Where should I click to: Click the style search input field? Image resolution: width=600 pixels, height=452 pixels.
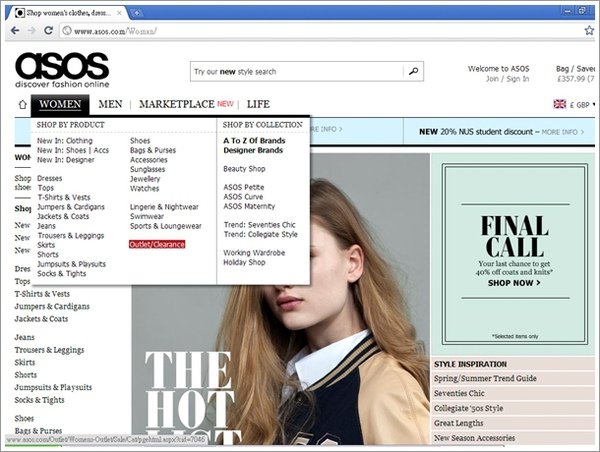click(298, 72)
